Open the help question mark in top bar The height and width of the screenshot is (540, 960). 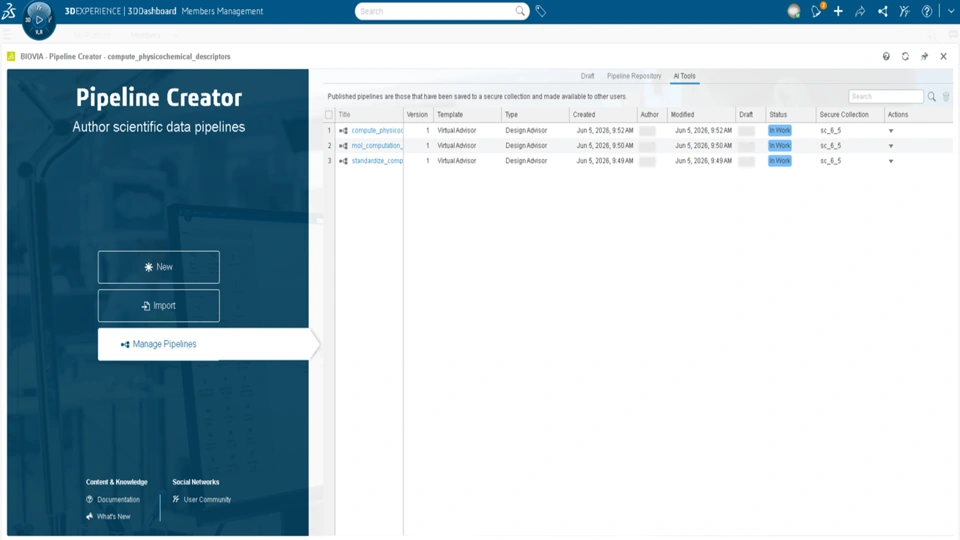(927, 11)
